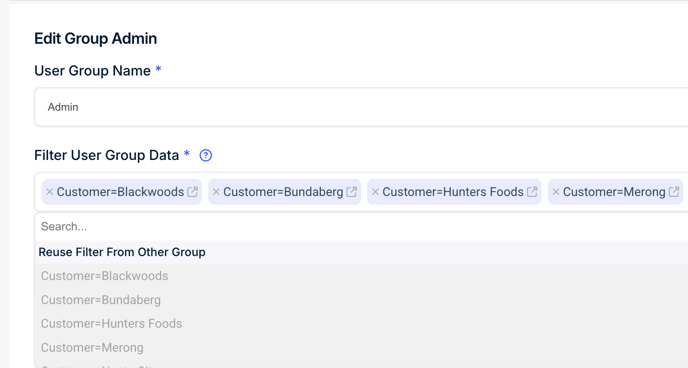Open Customer=Bundaberg filter external link icon
The height and width of the screenshot is (368, 688).
point(351,192)
